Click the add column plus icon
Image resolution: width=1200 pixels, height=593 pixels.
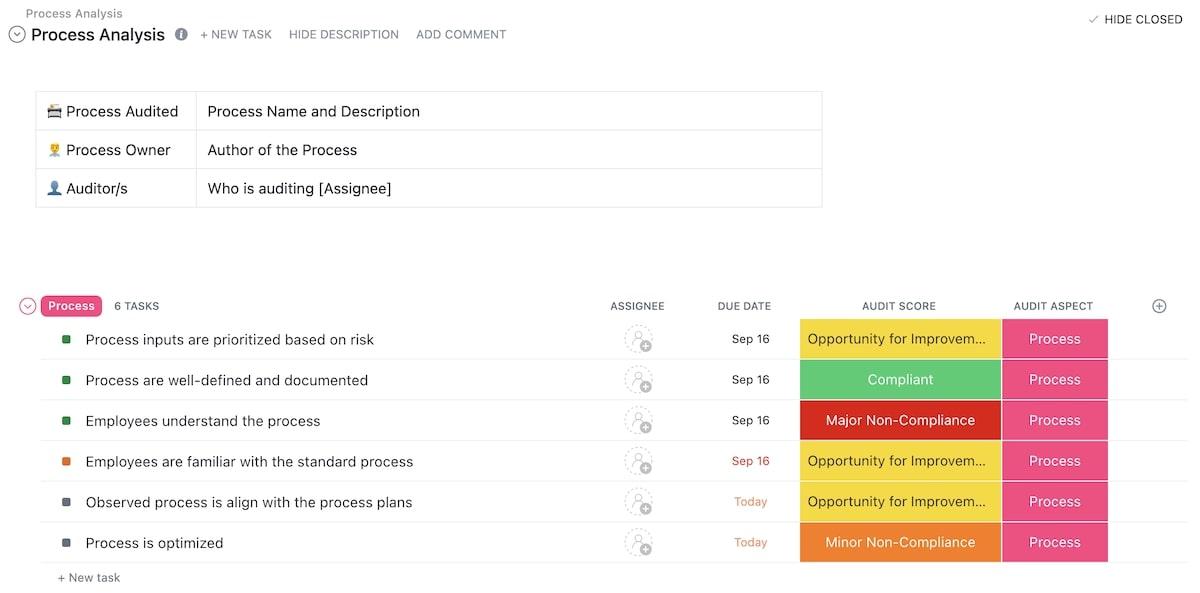[1159, 306]
